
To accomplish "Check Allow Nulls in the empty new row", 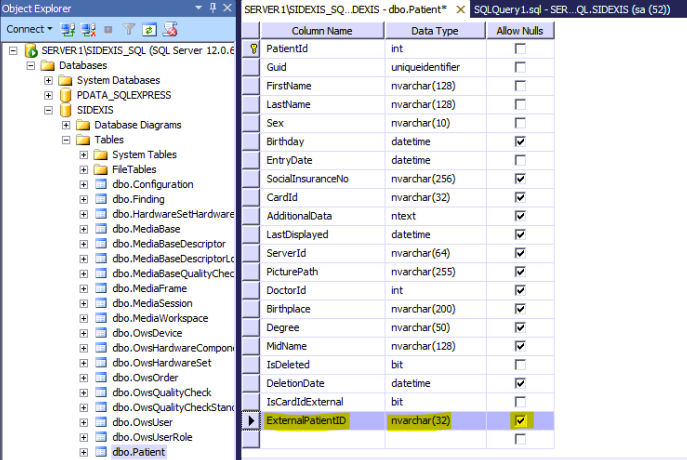I will tap(520, 439).
